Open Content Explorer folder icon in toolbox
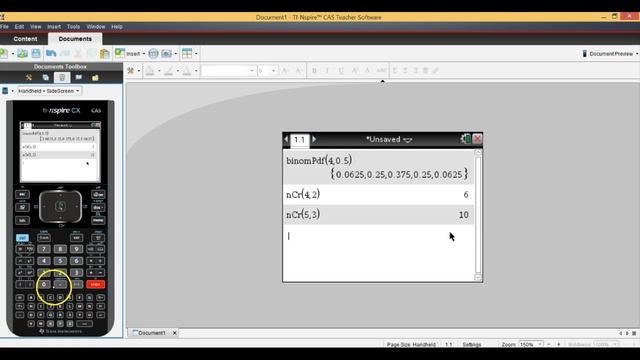 [x=95, y=78]
